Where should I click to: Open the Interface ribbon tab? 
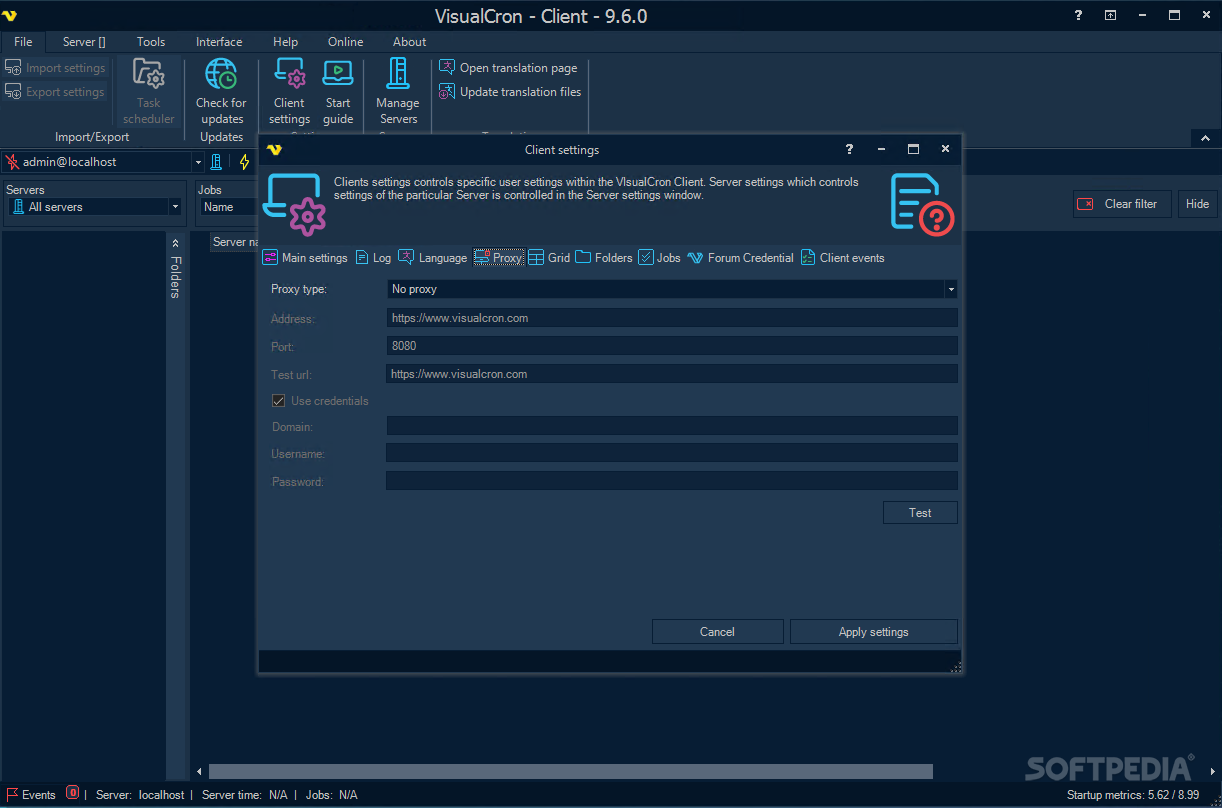219,42
